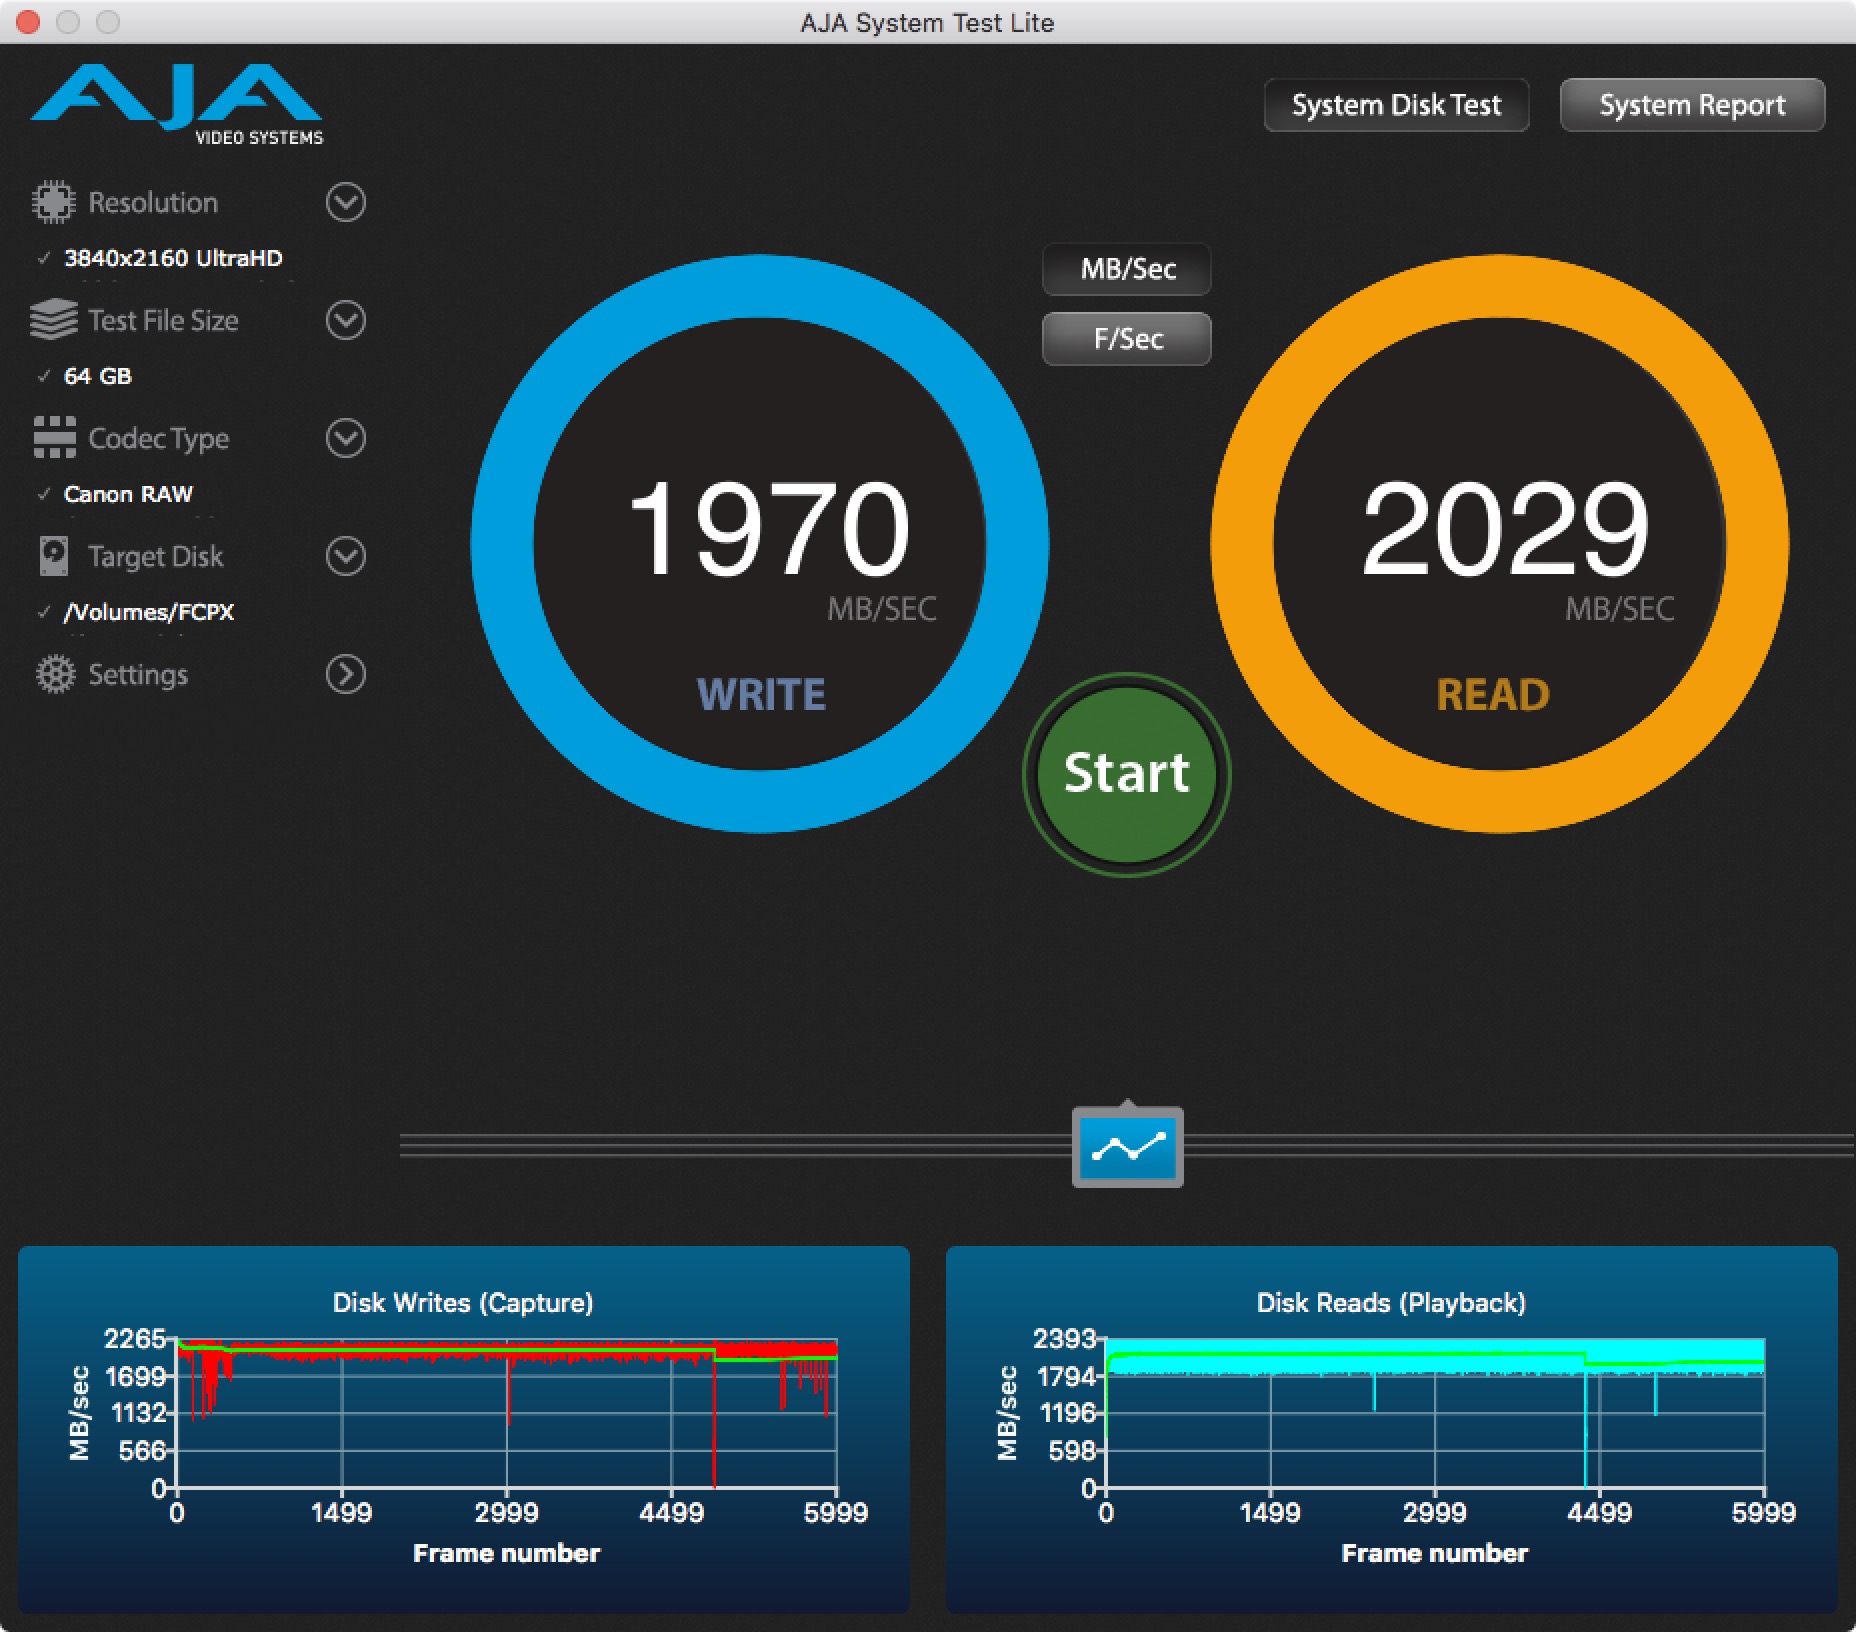Open the Target Disk dropdown arrow
Viewport: 1856px width, 1632px height.
click(x=346, y=556)
